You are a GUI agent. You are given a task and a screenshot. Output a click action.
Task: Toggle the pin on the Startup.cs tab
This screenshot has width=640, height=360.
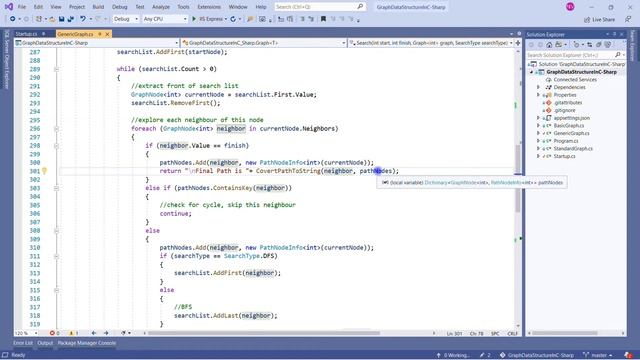[x=43, y=34]
